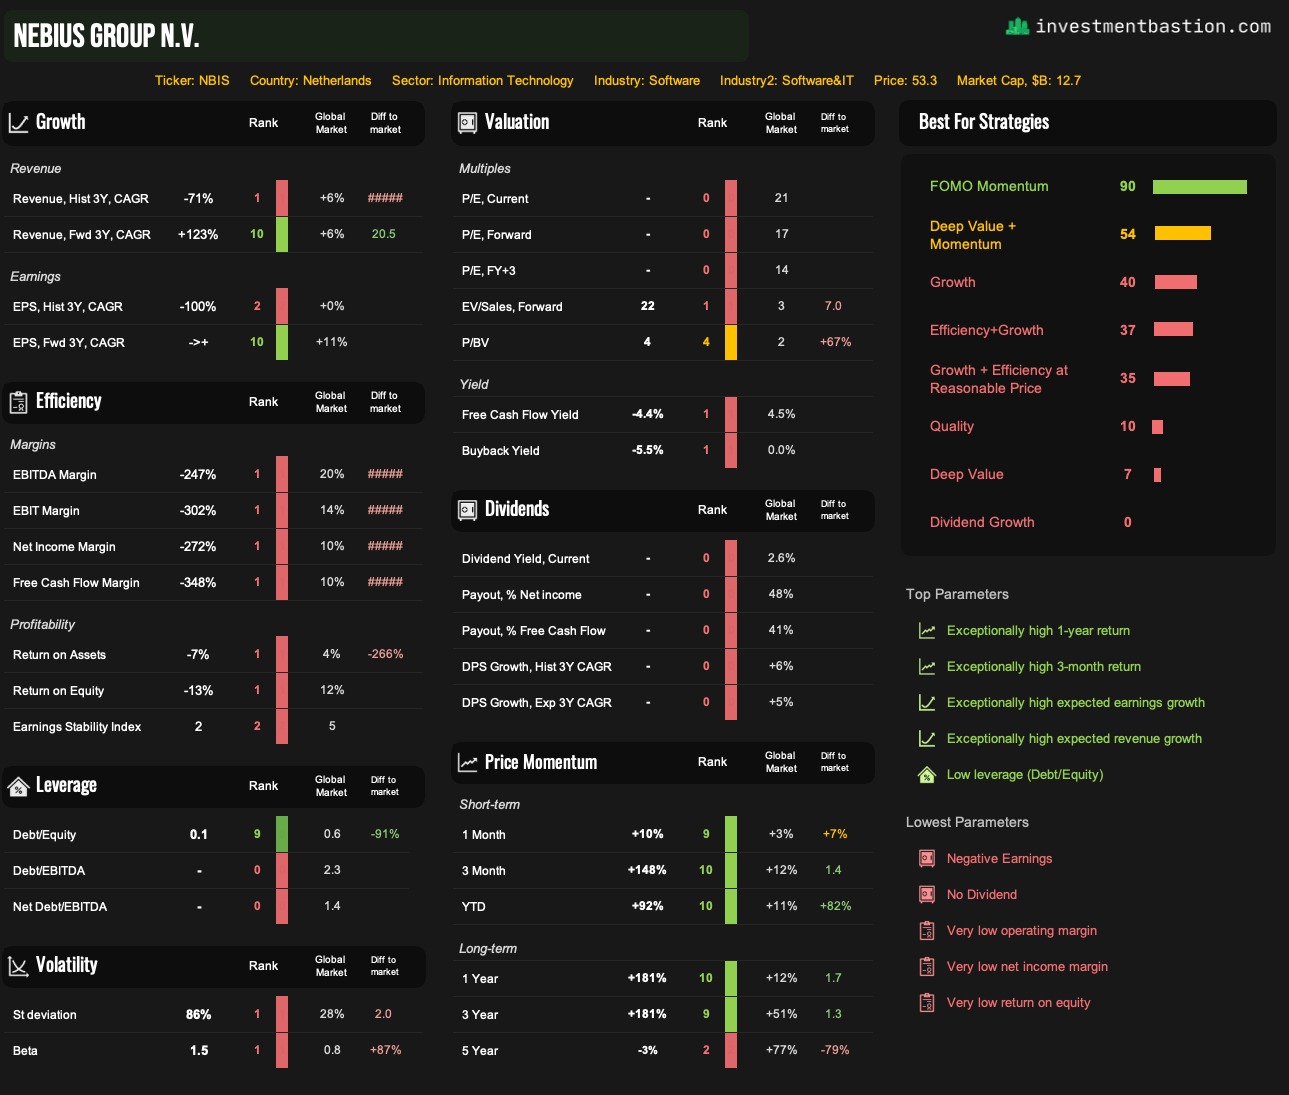Click the Price Momentum section line icon
1289x1095 pixels.
467,763
